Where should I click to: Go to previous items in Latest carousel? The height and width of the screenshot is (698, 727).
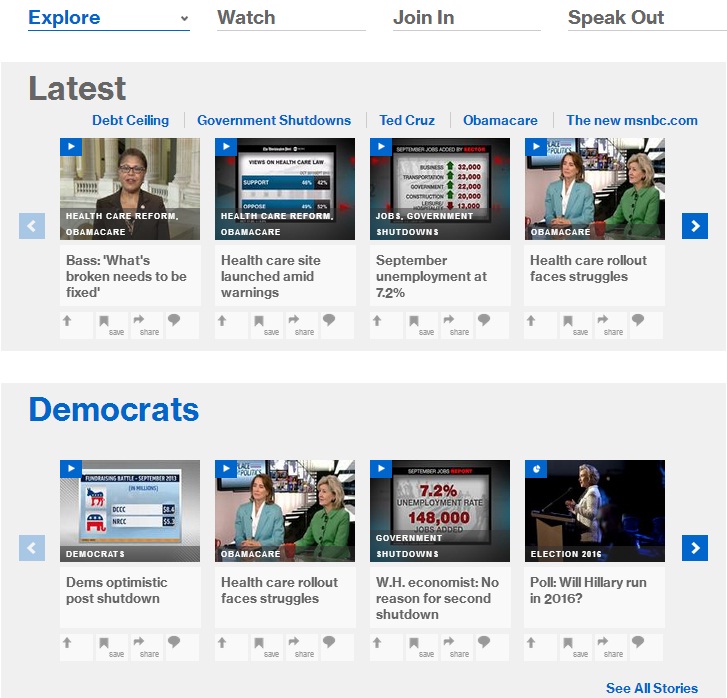(x=32, y=226)
